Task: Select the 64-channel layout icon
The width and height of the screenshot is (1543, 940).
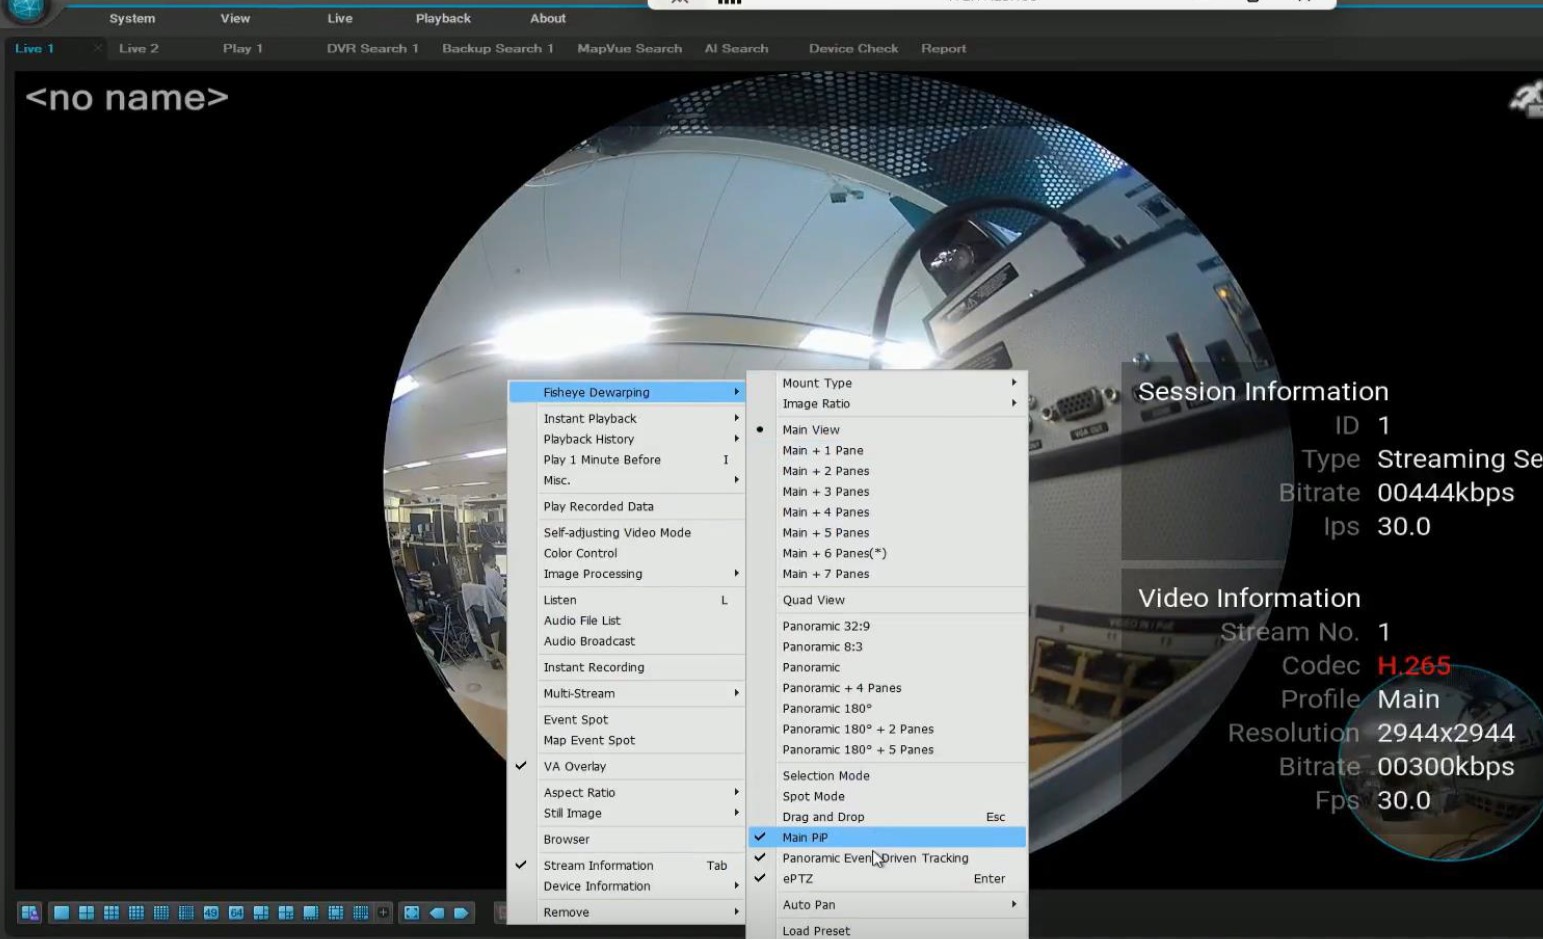Action: [x=236, y=913]
